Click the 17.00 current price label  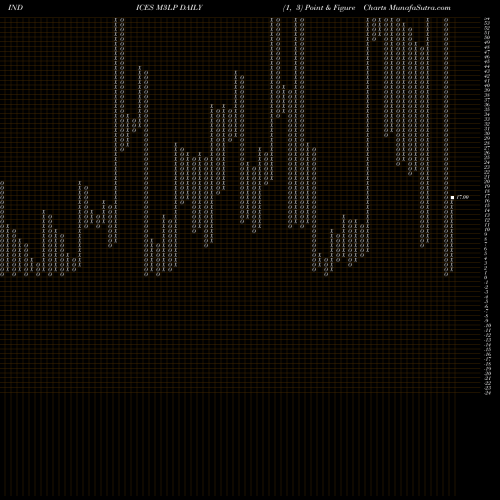point(463,197)
